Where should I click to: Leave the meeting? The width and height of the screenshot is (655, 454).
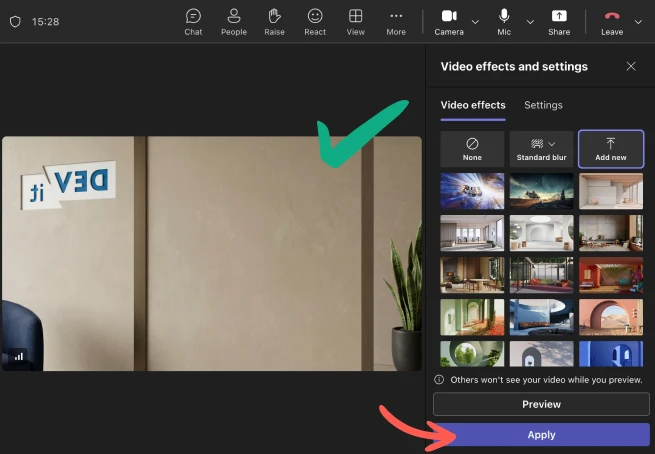click(x=612, y=22)
